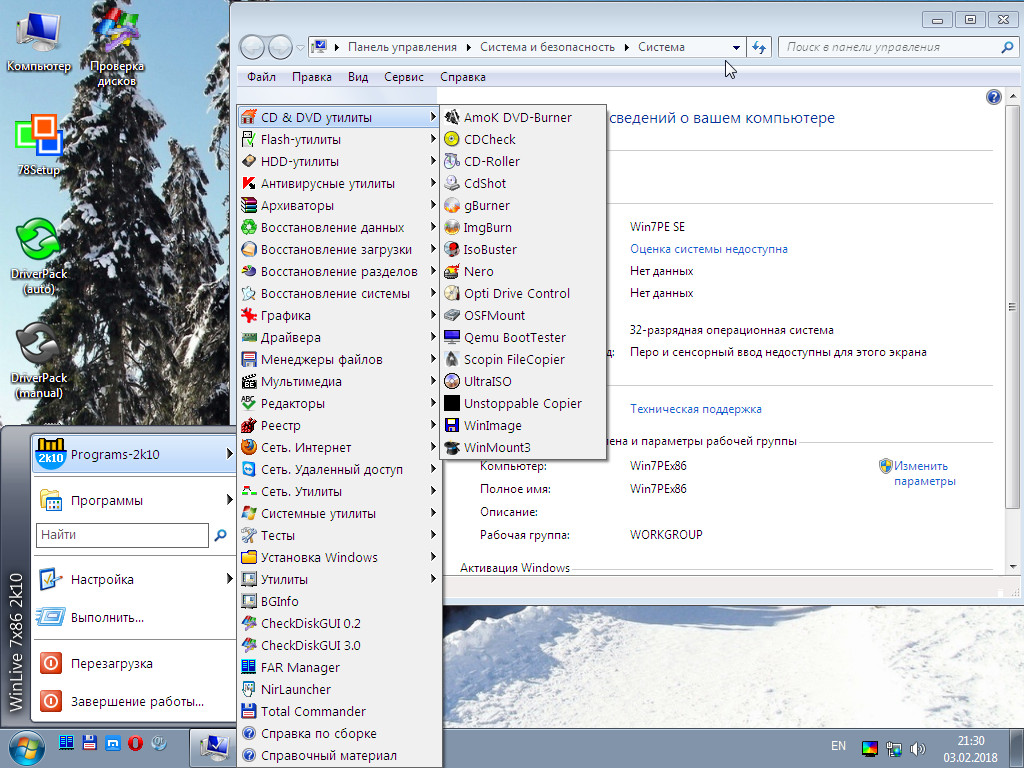1024x768 pixels.
Task: Click the control panel help question mark icon
Action: (x=993, y=97)
